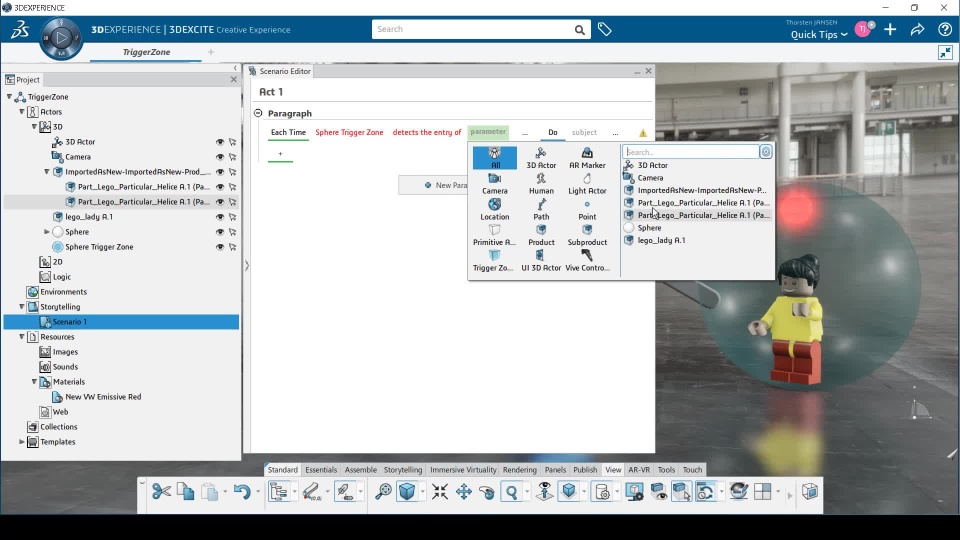Choose the Human actor type icon
This screenshot has height=540, width=960.
(x=541, y=179)
